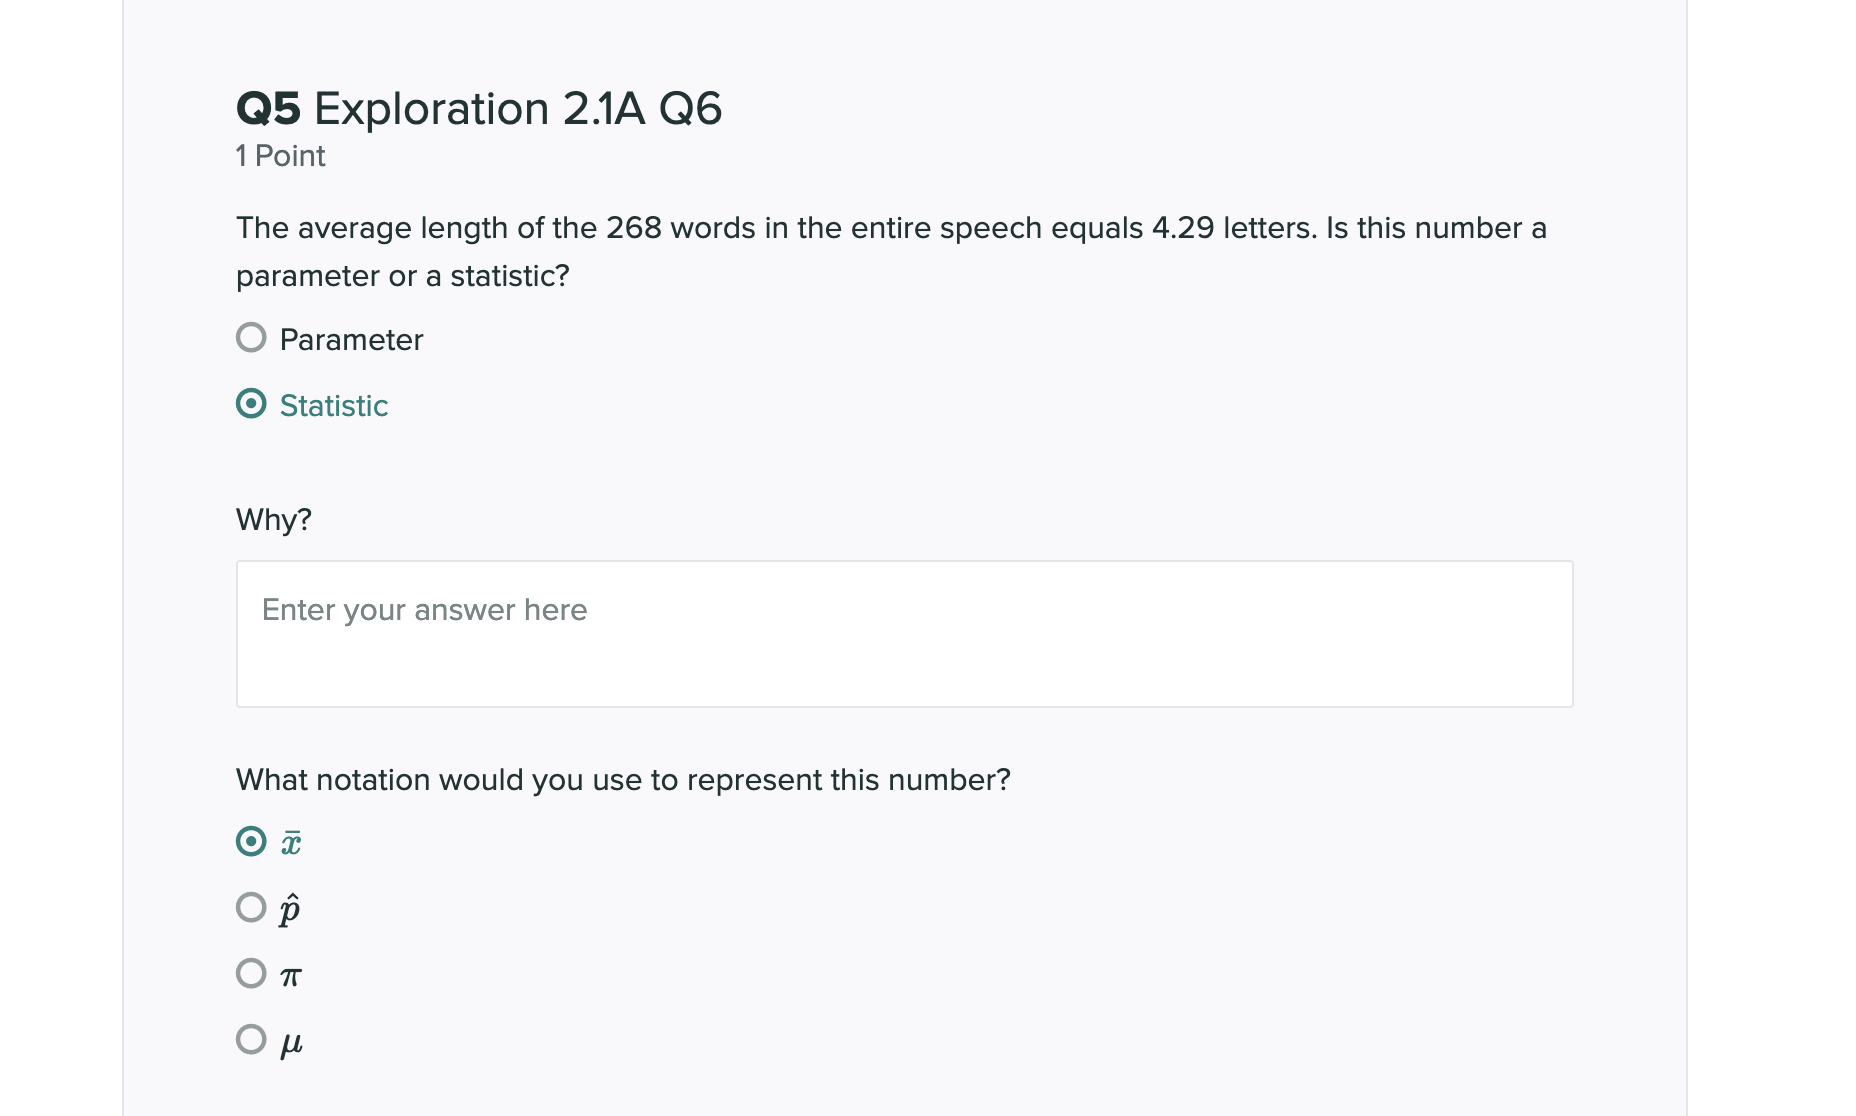Click the Q5 Exploration 2.1A Q6 heading
The image size is (1856, 1116).
pos(477,108)
